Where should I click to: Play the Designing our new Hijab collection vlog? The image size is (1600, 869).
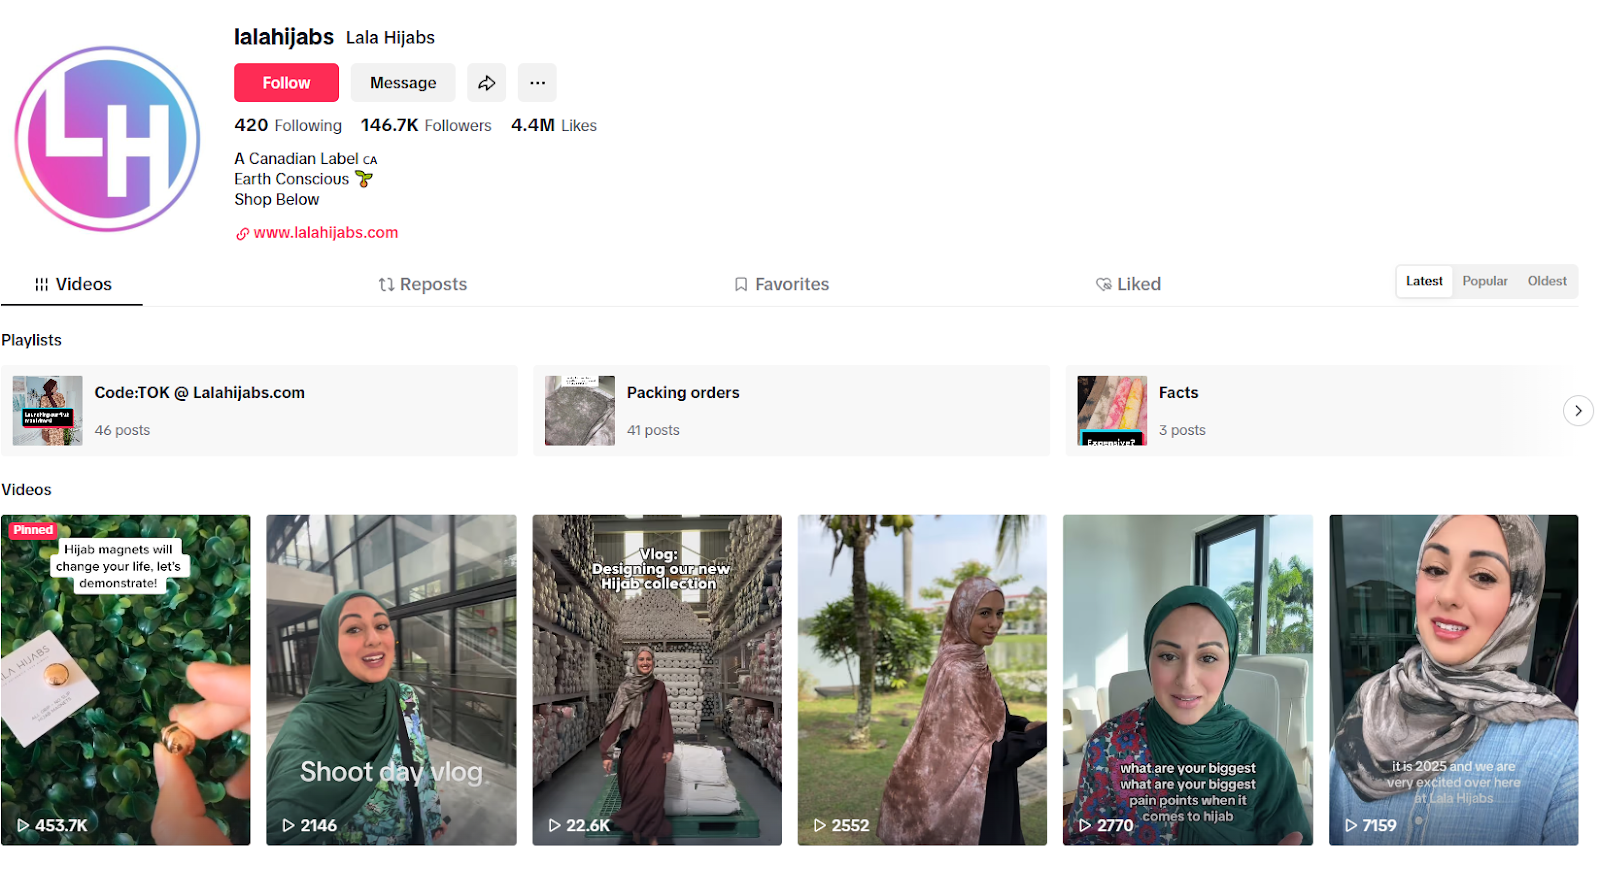pyautogui.click(x=657, y=680)
